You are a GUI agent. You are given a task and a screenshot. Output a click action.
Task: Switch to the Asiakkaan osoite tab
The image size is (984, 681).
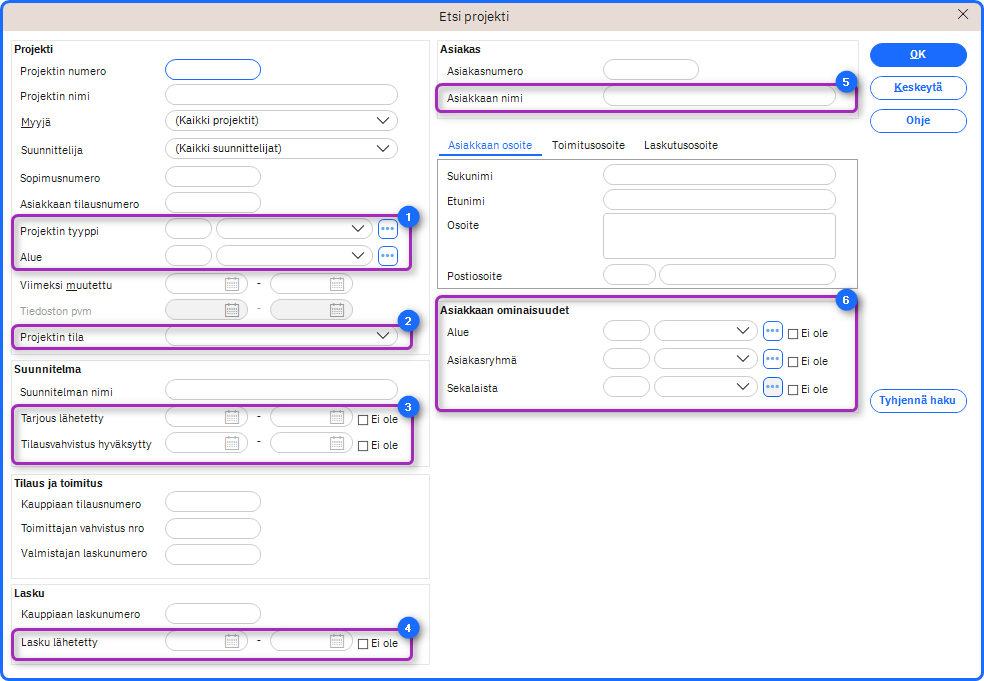(x=490, y=145)
